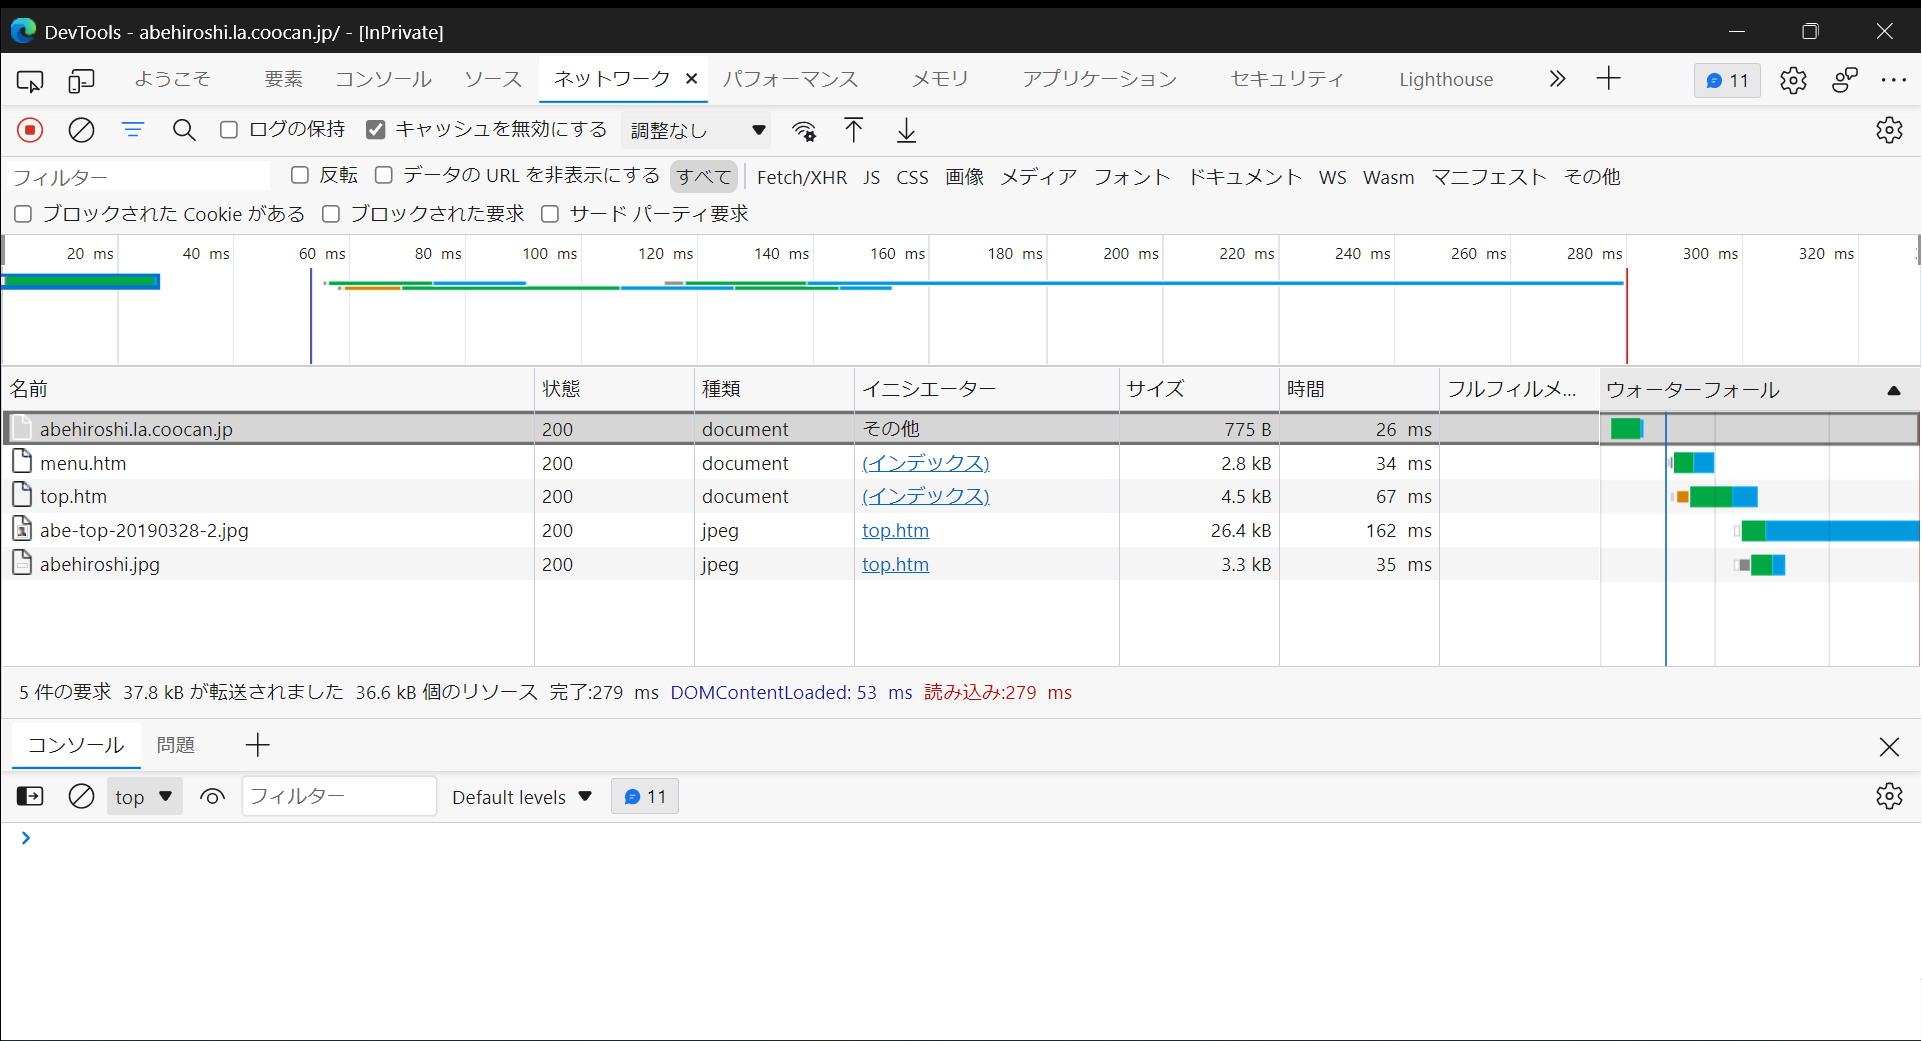
Task: Open Default levels dropdown
Action: pyautogui.click(x=522, y=797)
